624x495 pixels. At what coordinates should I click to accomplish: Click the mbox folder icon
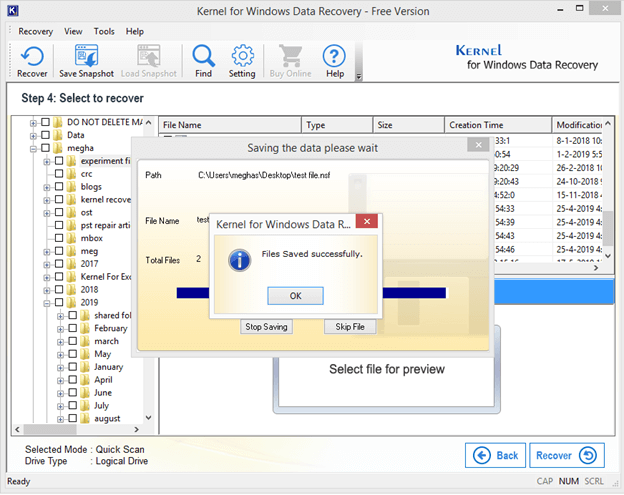[x=72, y=238]
